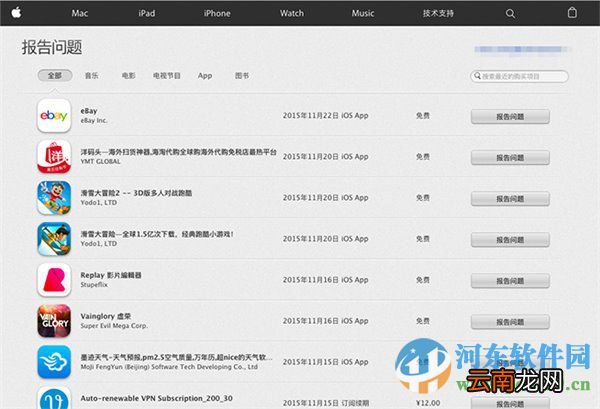Screen dimensions: 600x409
Task: Click the eBay Inc. developer name
Action: [94, 121]
